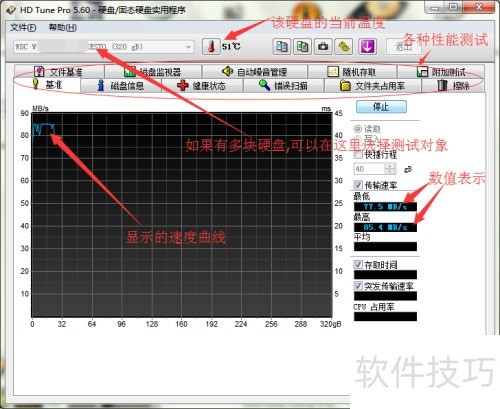Select the 读取 read radio button

358,129
